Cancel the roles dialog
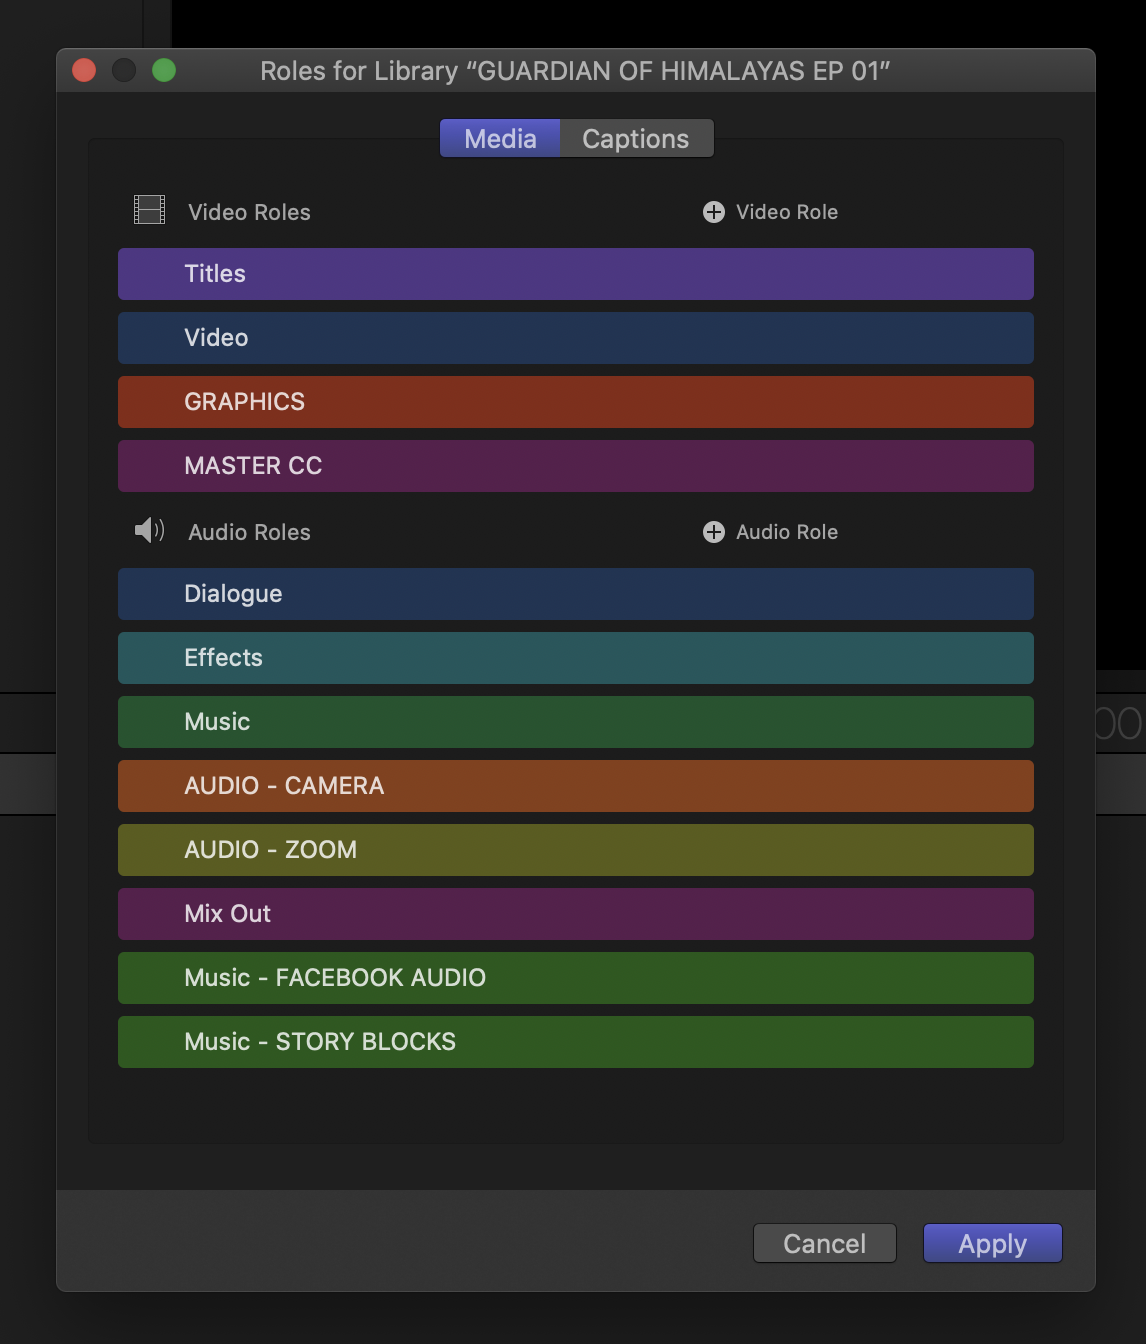1146x1344 pixels. [x=824, y=1243]
